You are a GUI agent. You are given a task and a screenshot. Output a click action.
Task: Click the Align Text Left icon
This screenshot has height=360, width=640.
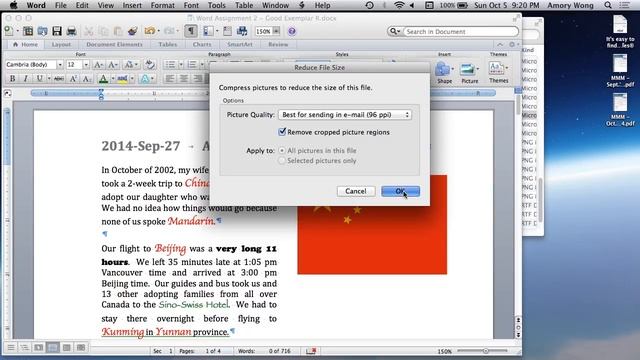170,78
